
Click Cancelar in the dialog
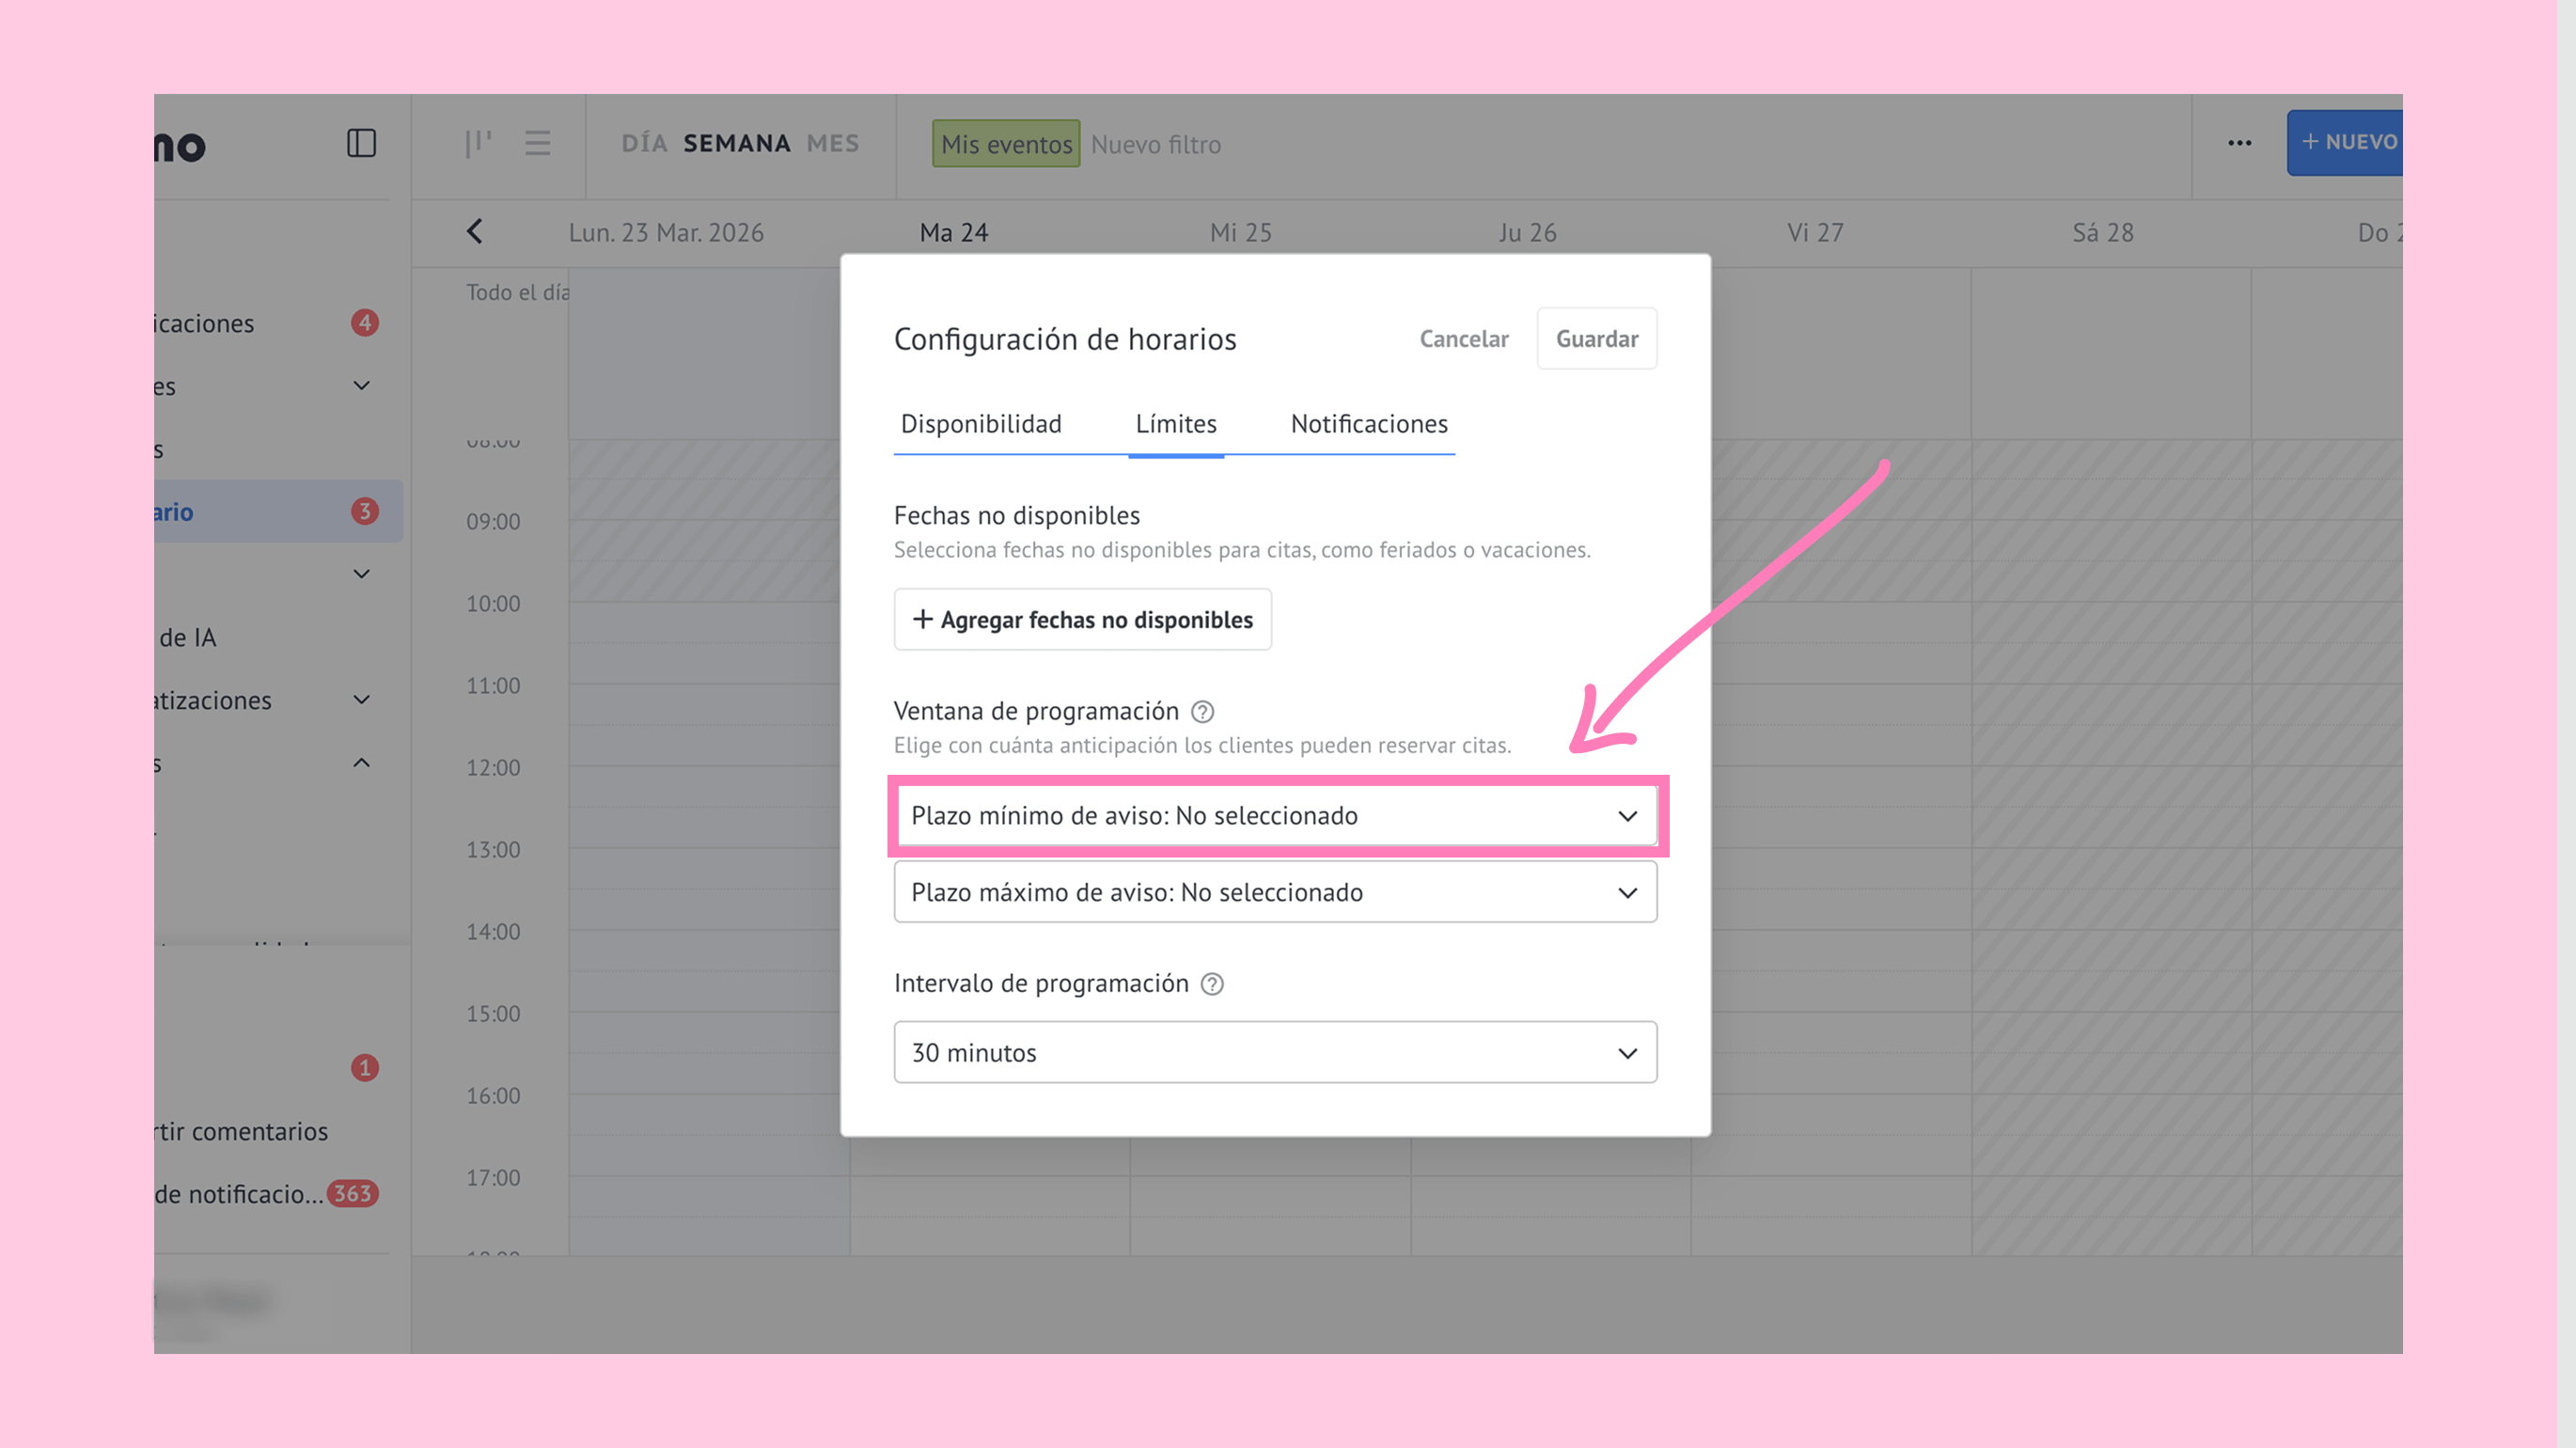(1463, 339)
